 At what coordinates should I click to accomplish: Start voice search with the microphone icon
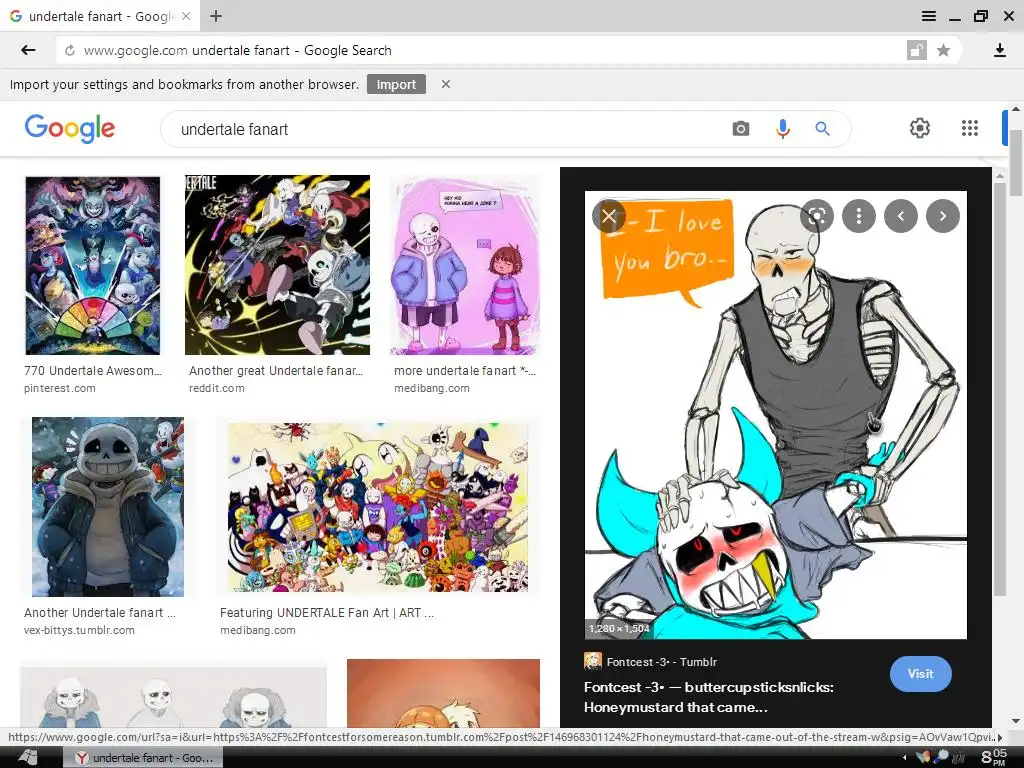pos(782,129)
